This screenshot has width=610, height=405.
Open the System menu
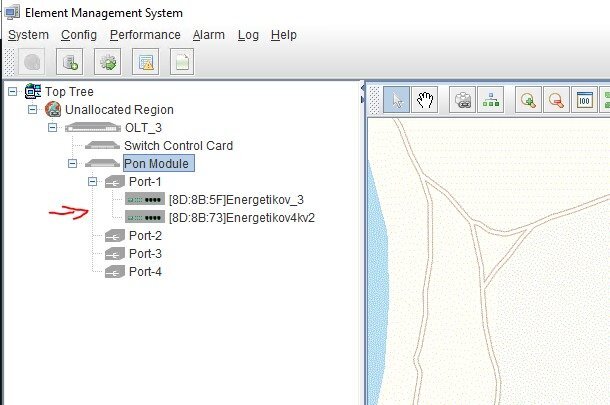[28, 35]
